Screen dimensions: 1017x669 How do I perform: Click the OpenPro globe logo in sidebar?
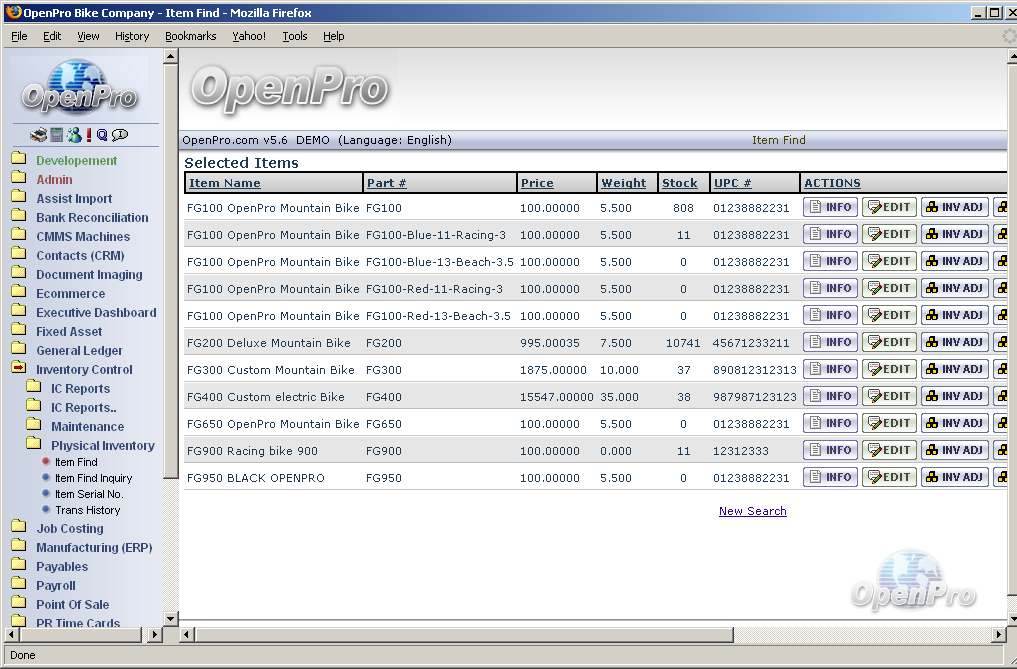[80, 88]
